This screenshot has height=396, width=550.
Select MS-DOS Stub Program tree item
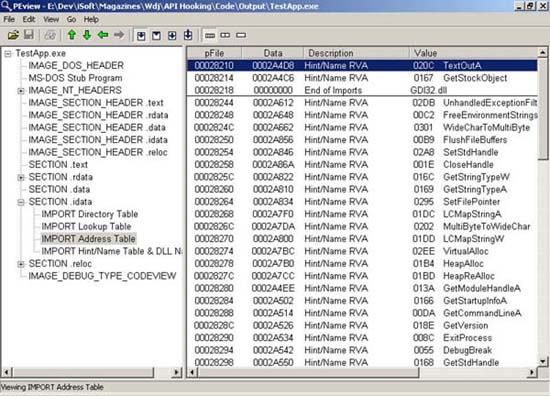coord(75,78)
